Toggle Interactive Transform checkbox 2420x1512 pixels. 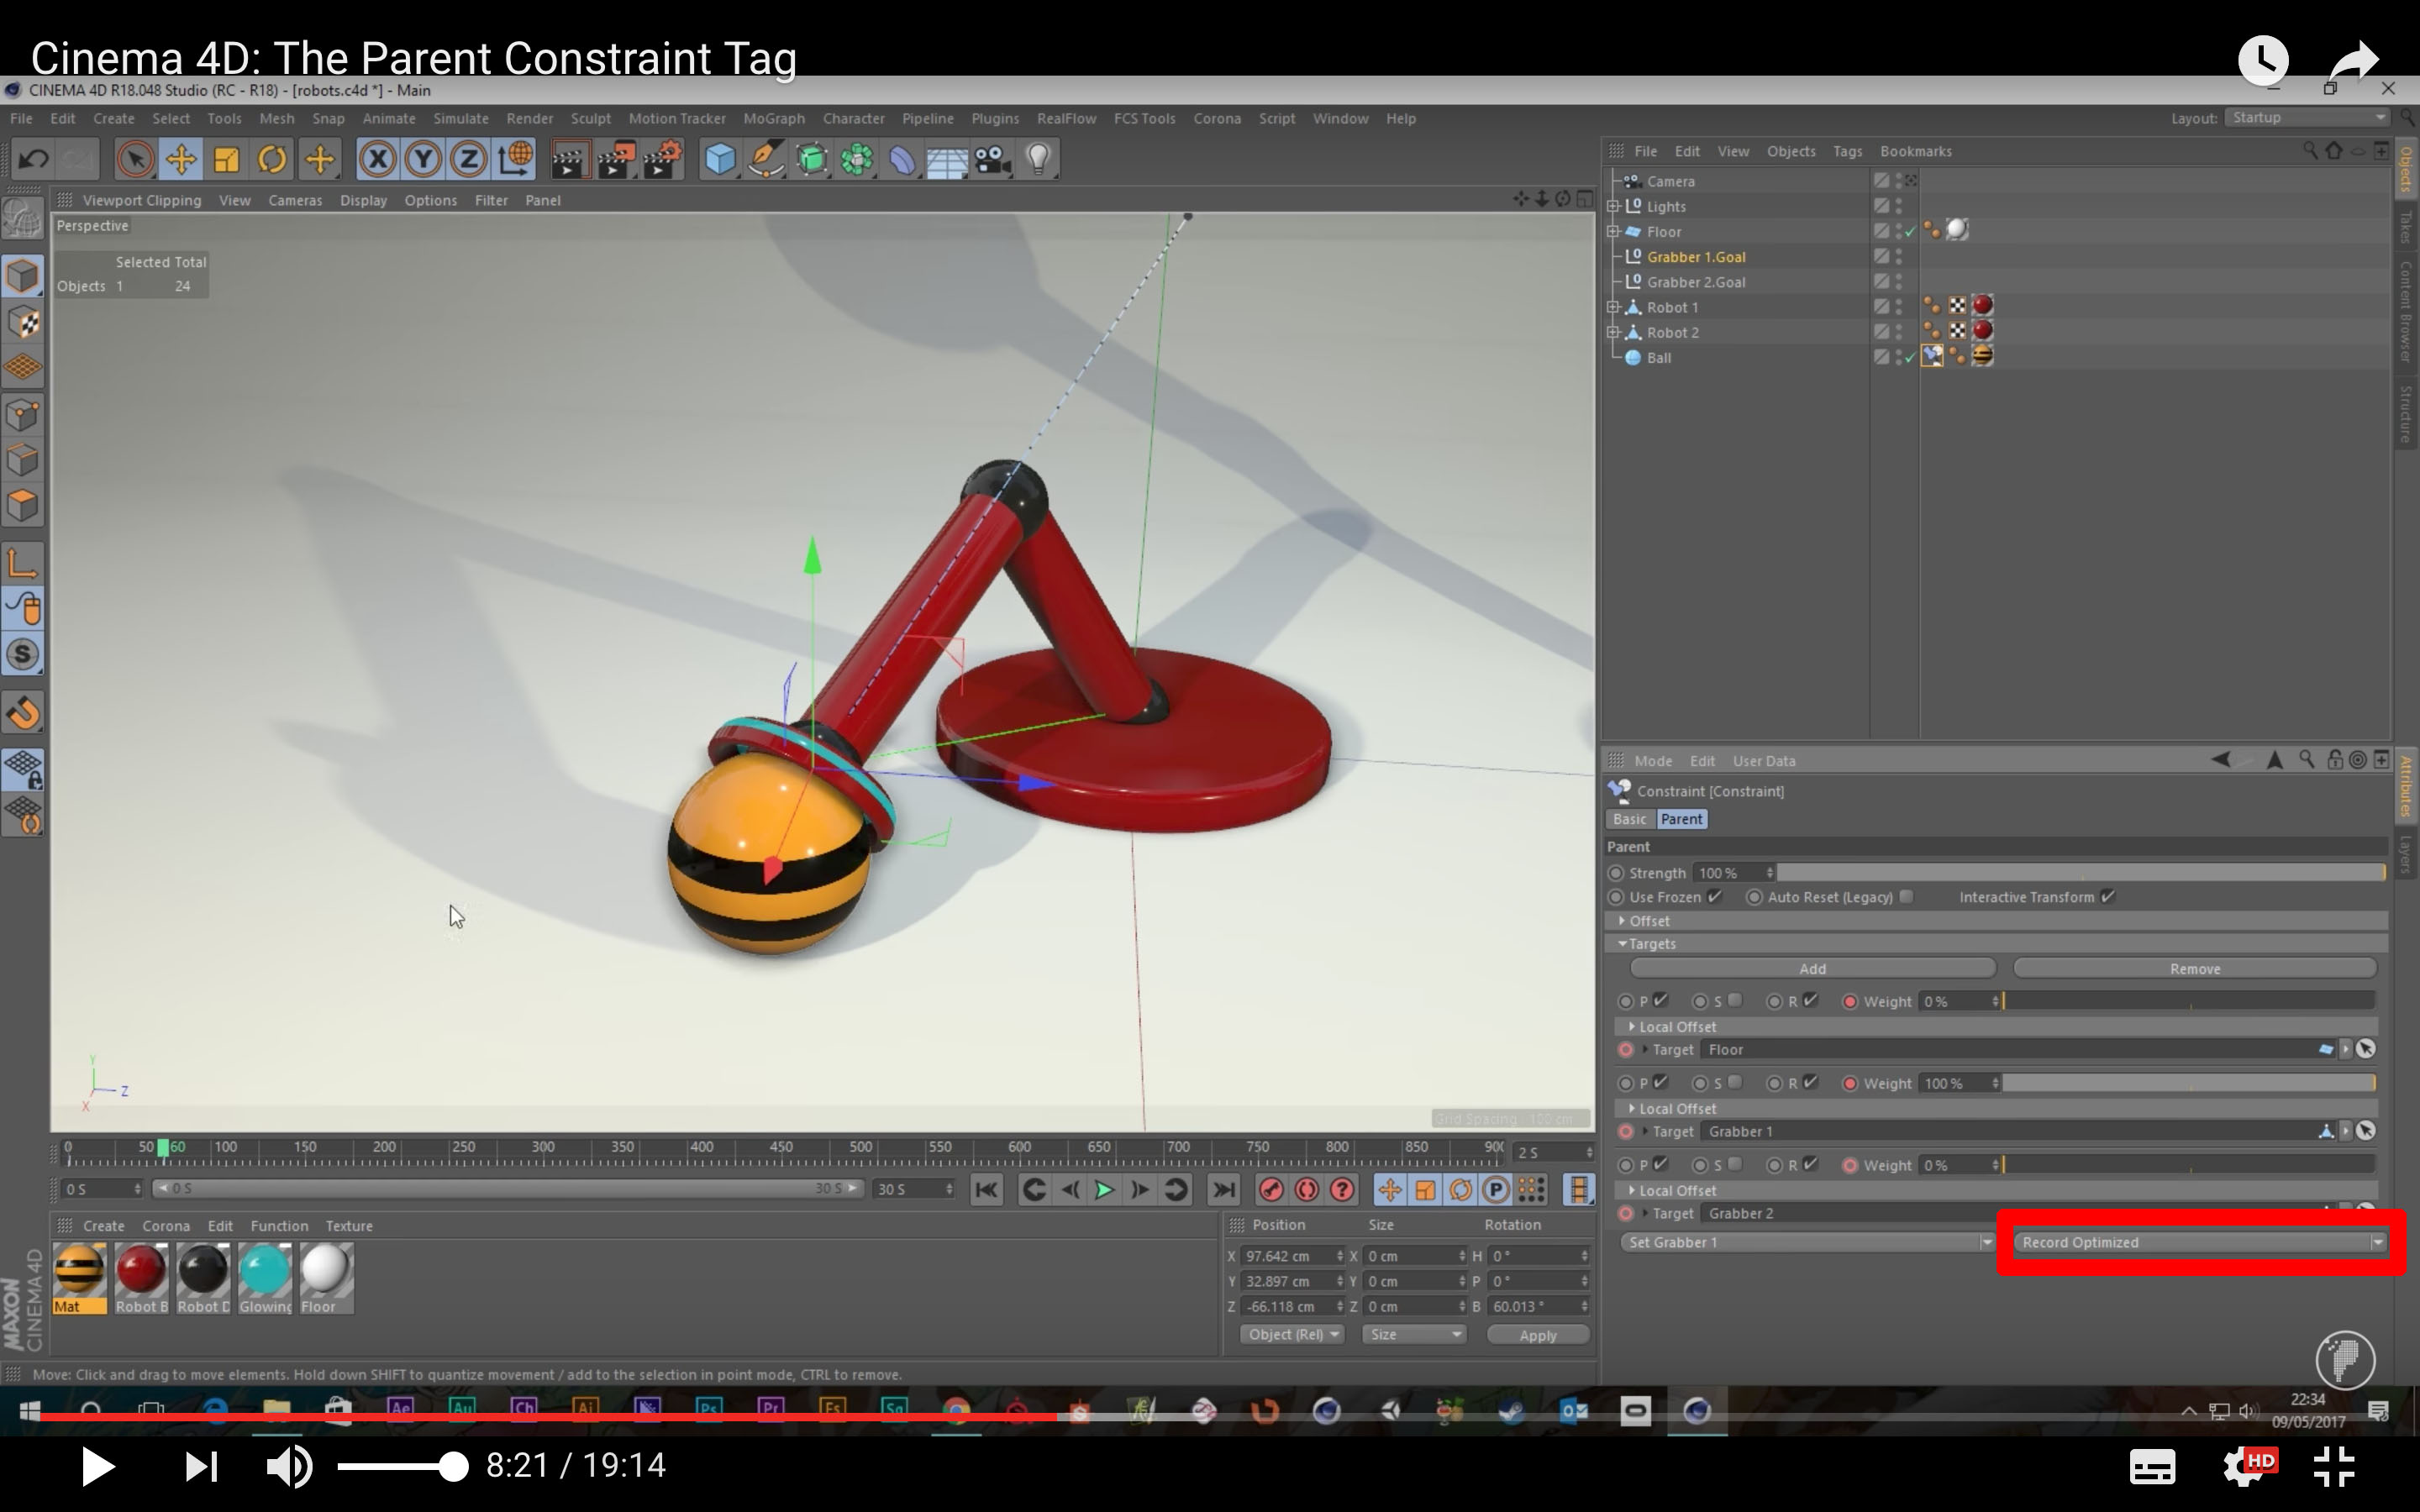pyautogui.click(x=2107, y=896)
